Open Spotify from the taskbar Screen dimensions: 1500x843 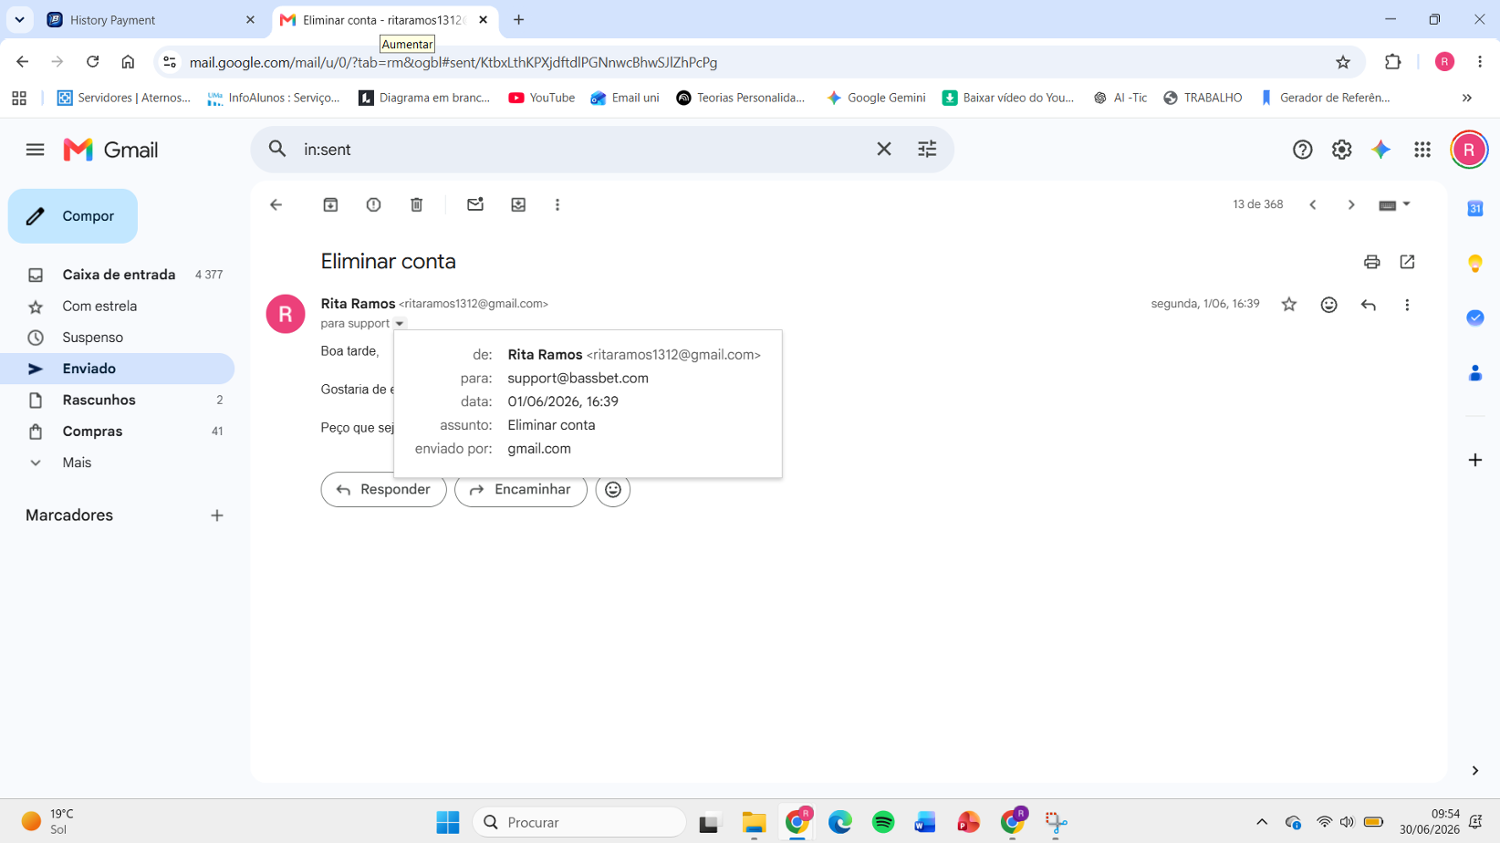point(883,822)
